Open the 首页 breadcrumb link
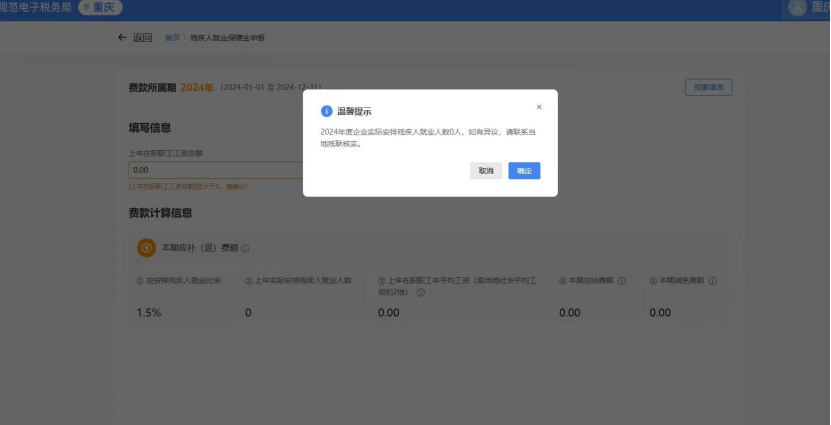Screen dimensions: 831x425 (x=172, y=38)
